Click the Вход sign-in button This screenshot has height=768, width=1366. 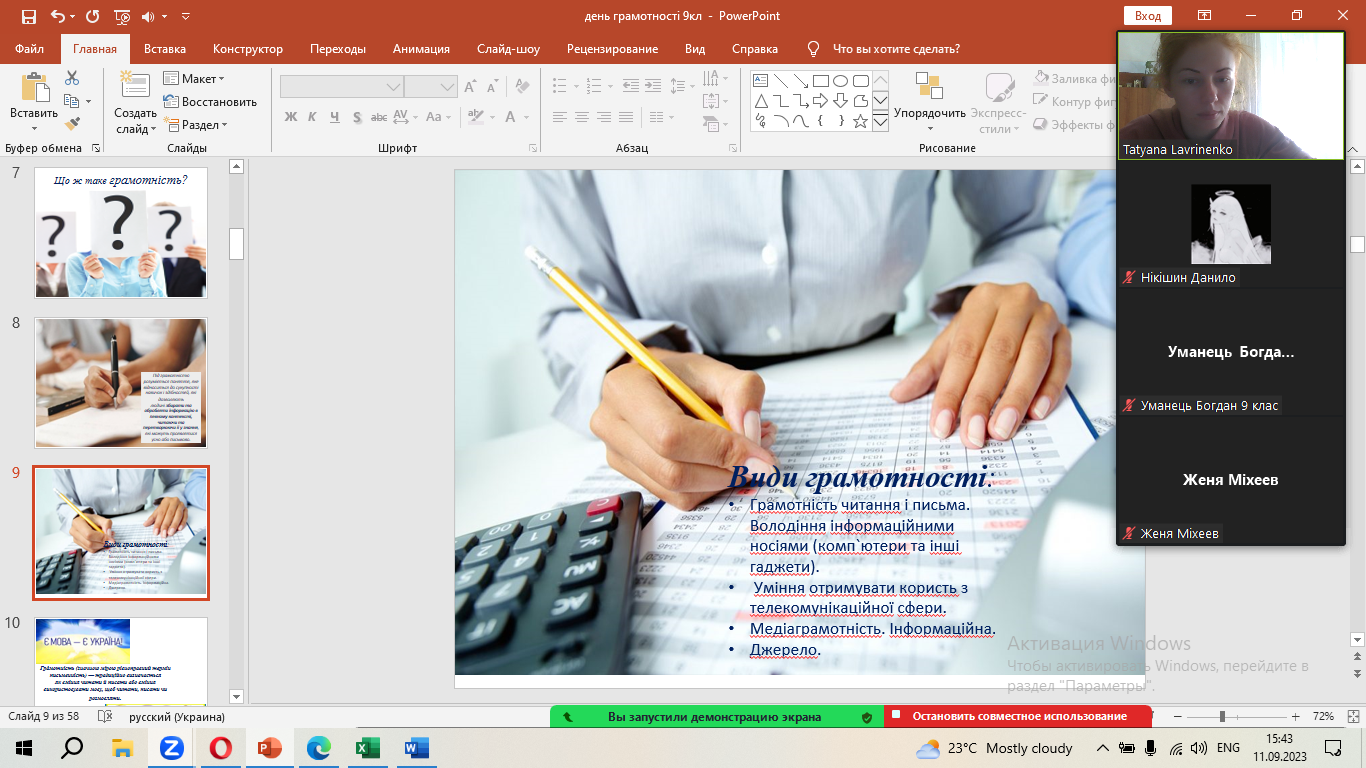tap(1147, 16)
